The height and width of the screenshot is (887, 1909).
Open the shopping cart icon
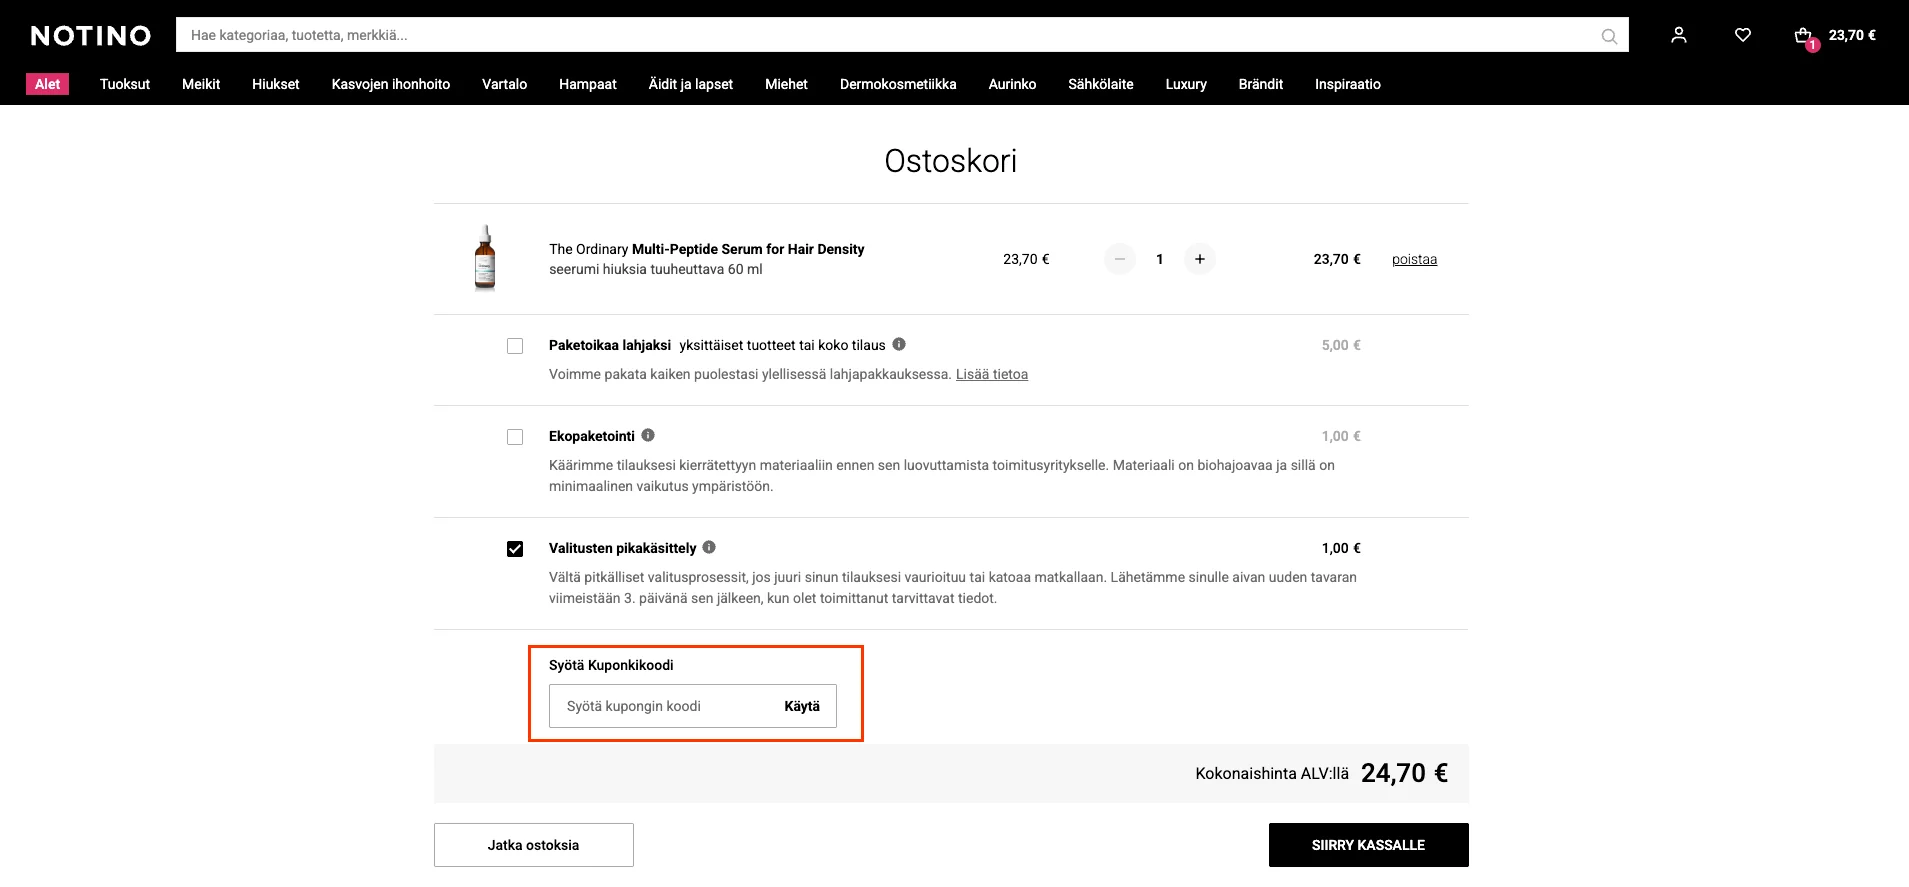coord(1805,37)
